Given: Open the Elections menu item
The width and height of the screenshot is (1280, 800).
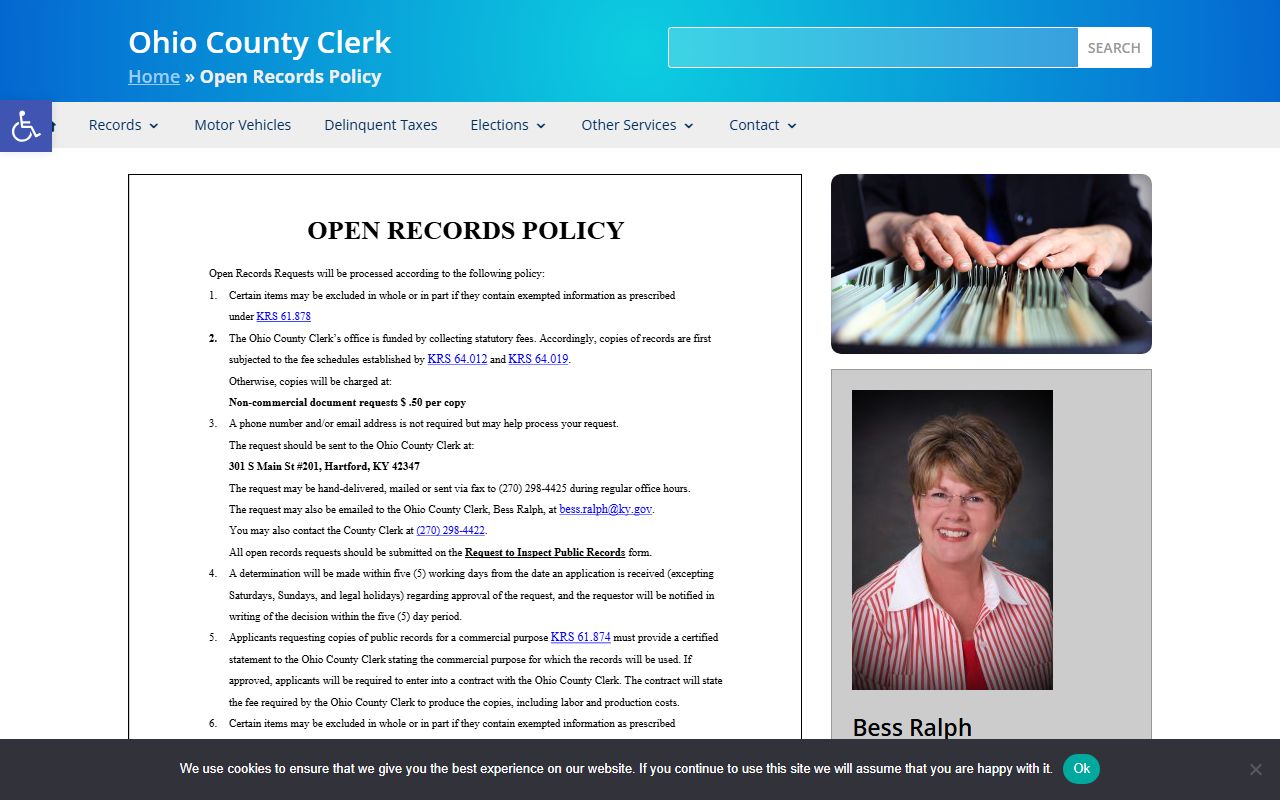Looking at the screenshot, I should coord(499,125).
